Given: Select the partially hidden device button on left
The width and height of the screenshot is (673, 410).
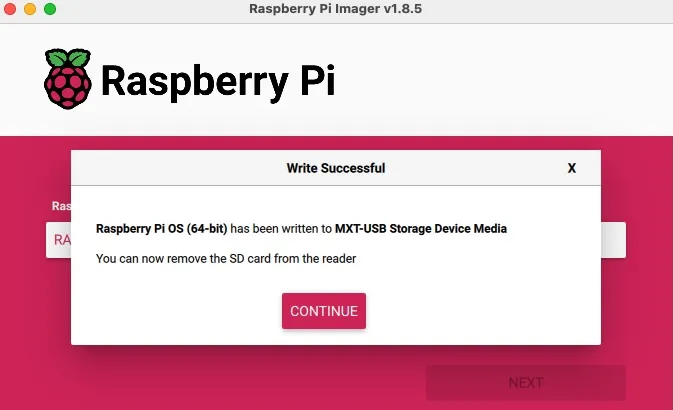Looking at the screenshot, I should 58,240.
